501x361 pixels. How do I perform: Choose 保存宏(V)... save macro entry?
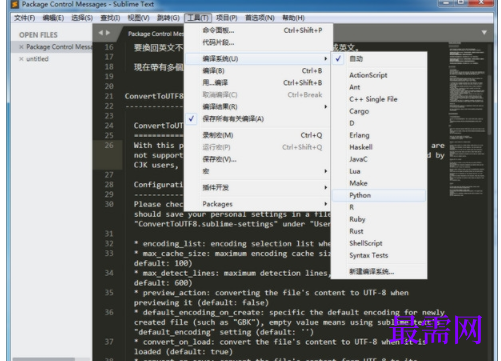(x=258, y=159)
